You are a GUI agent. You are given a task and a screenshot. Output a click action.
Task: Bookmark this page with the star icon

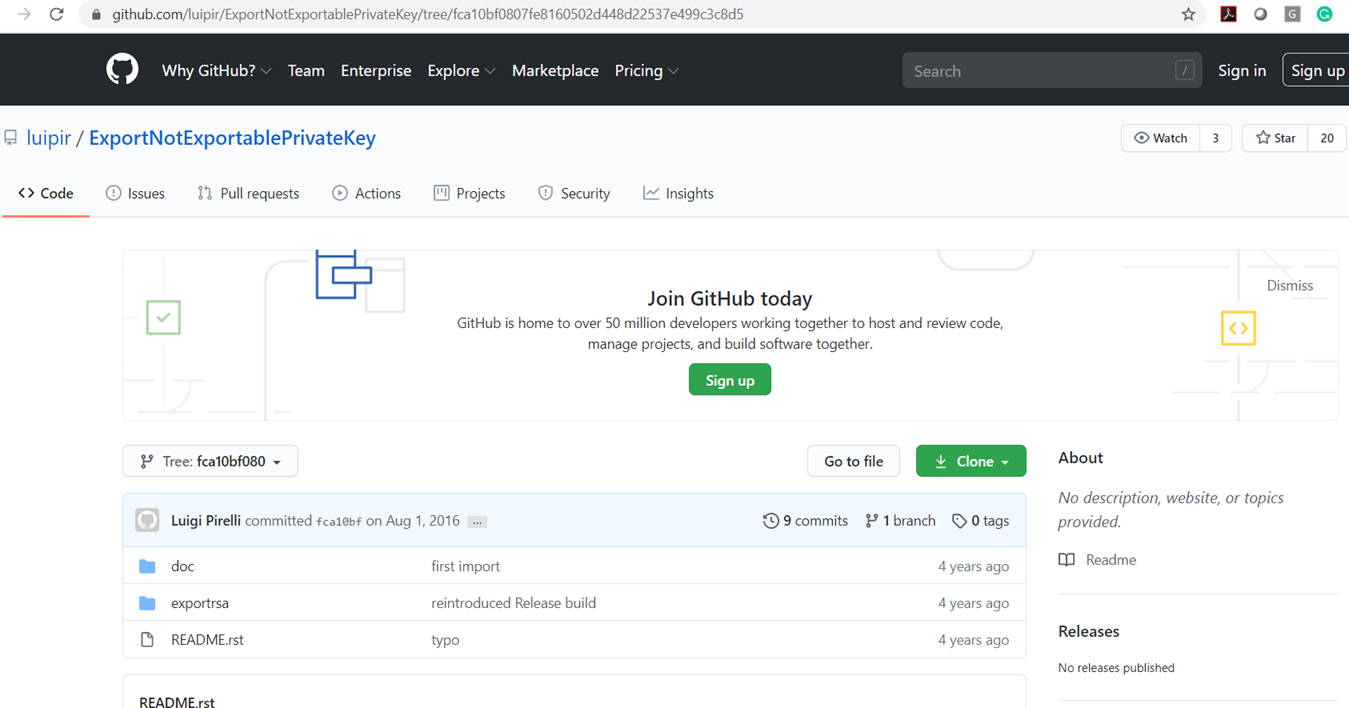point(1188,14)
